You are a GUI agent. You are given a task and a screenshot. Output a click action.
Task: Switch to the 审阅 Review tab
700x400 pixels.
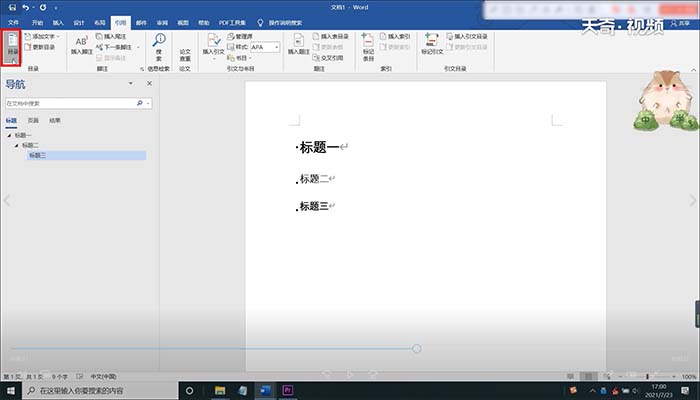coord(162,23)
